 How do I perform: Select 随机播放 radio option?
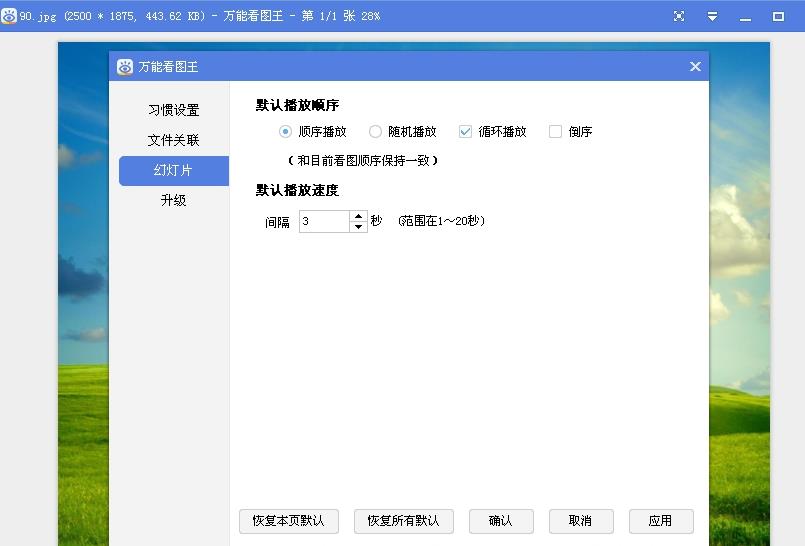376,131
